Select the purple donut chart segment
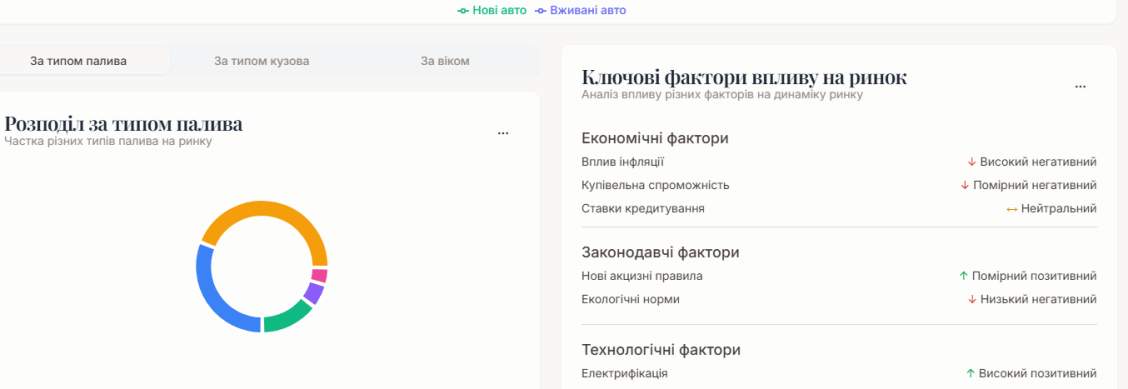 pos(314,293)
